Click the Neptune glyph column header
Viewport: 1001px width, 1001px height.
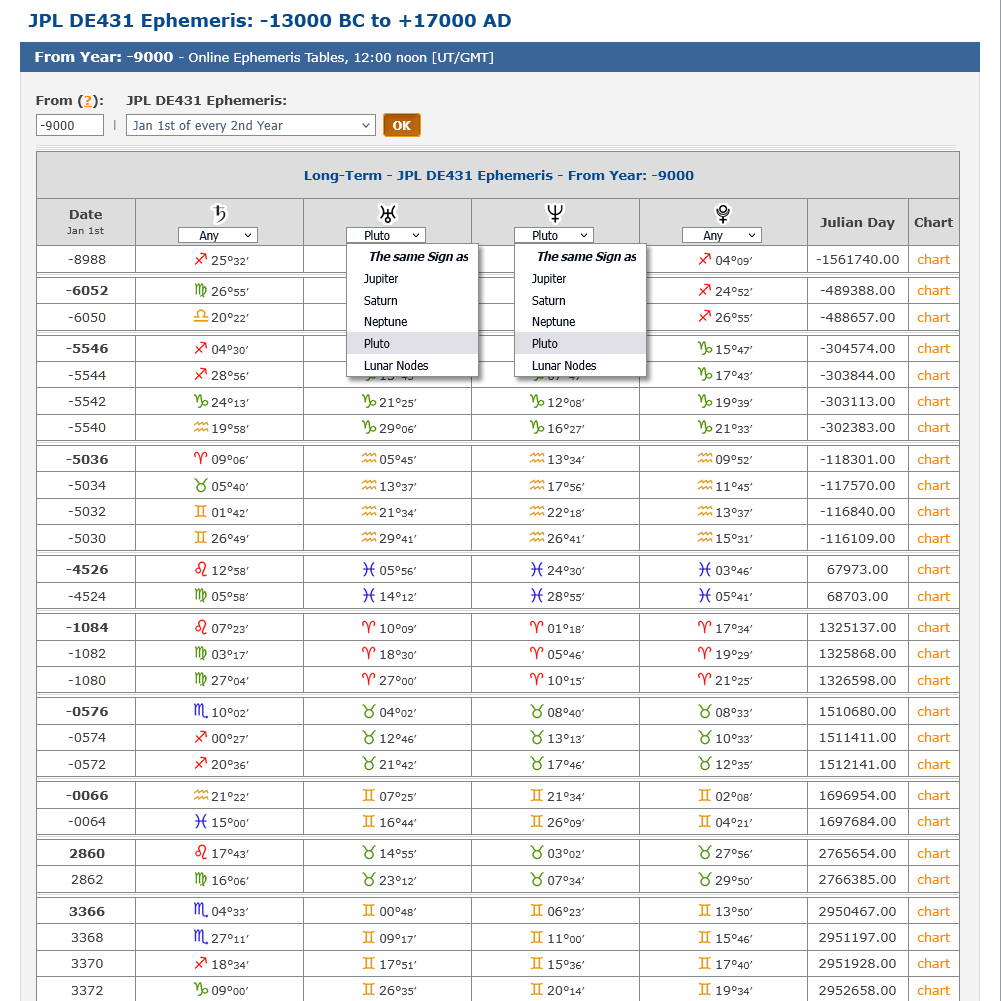click(555, 213)
